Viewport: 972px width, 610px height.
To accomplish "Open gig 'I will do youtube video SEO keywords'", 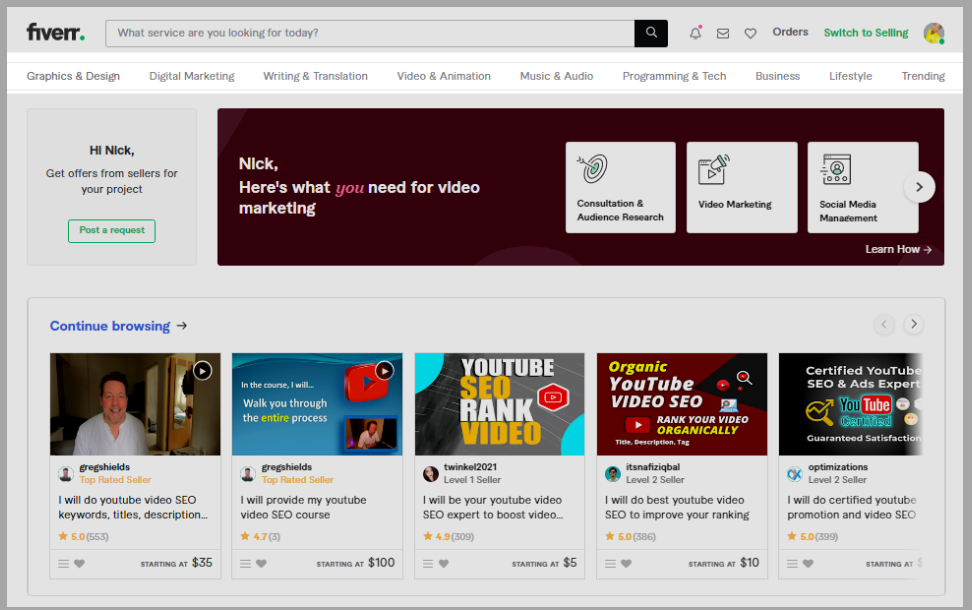I will click(133, 507).
